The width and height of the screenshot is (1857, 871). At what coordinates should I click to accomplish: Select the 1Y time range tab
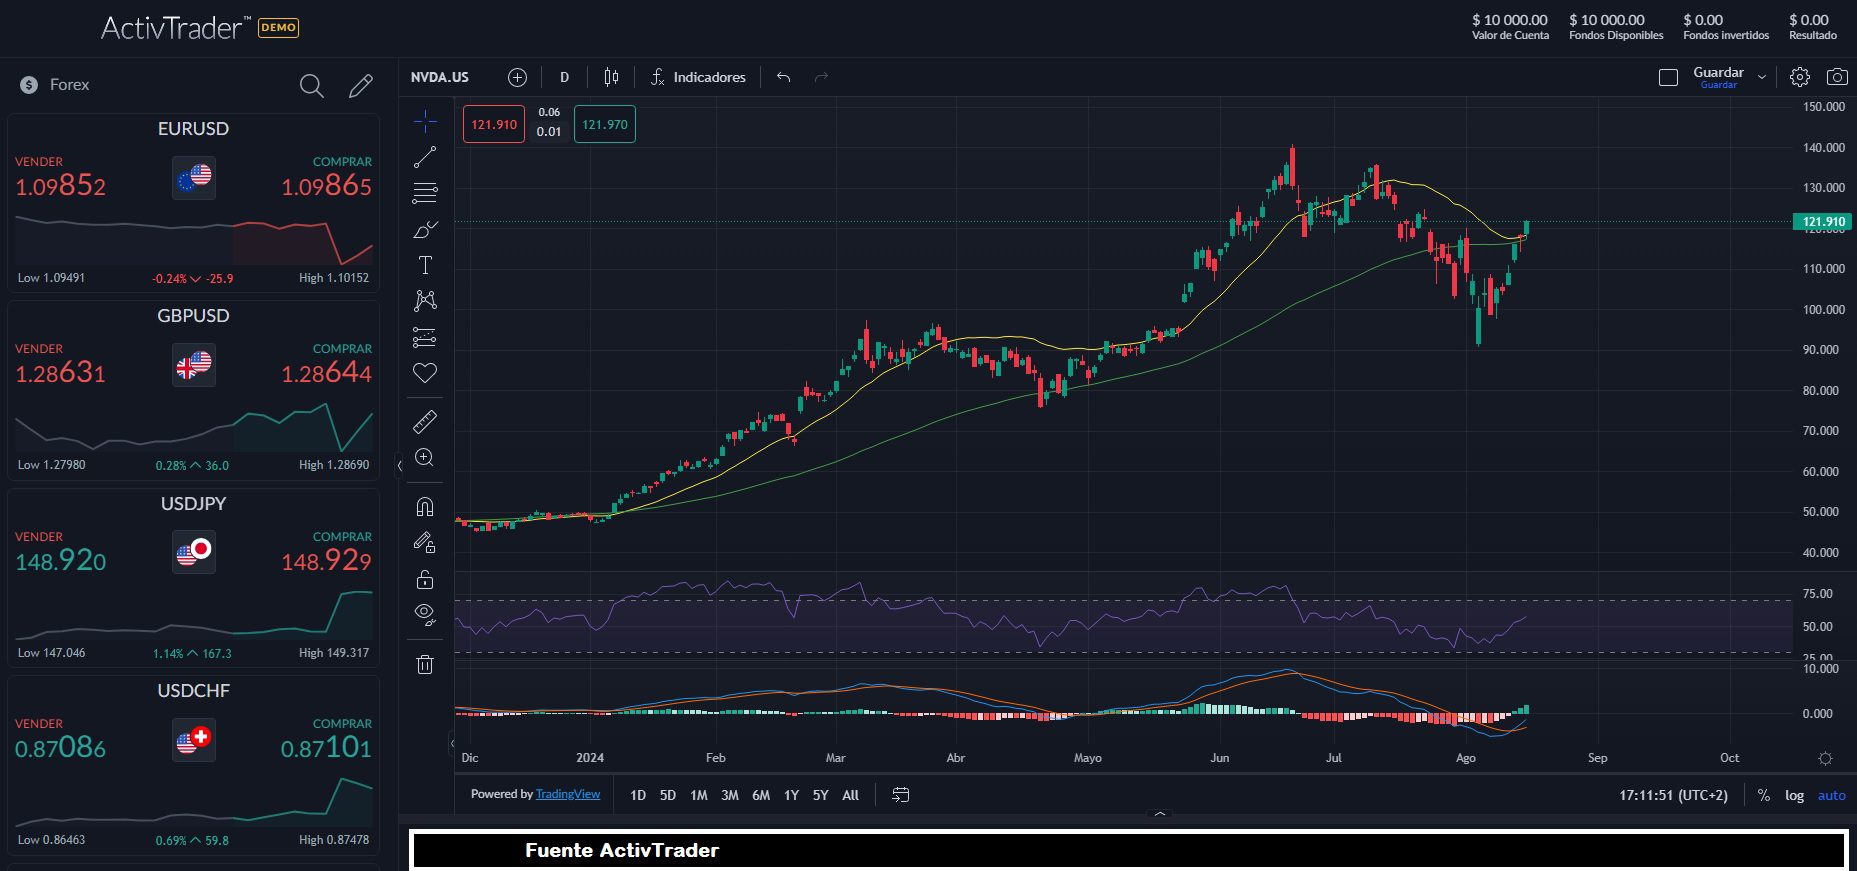coord(791,795)
